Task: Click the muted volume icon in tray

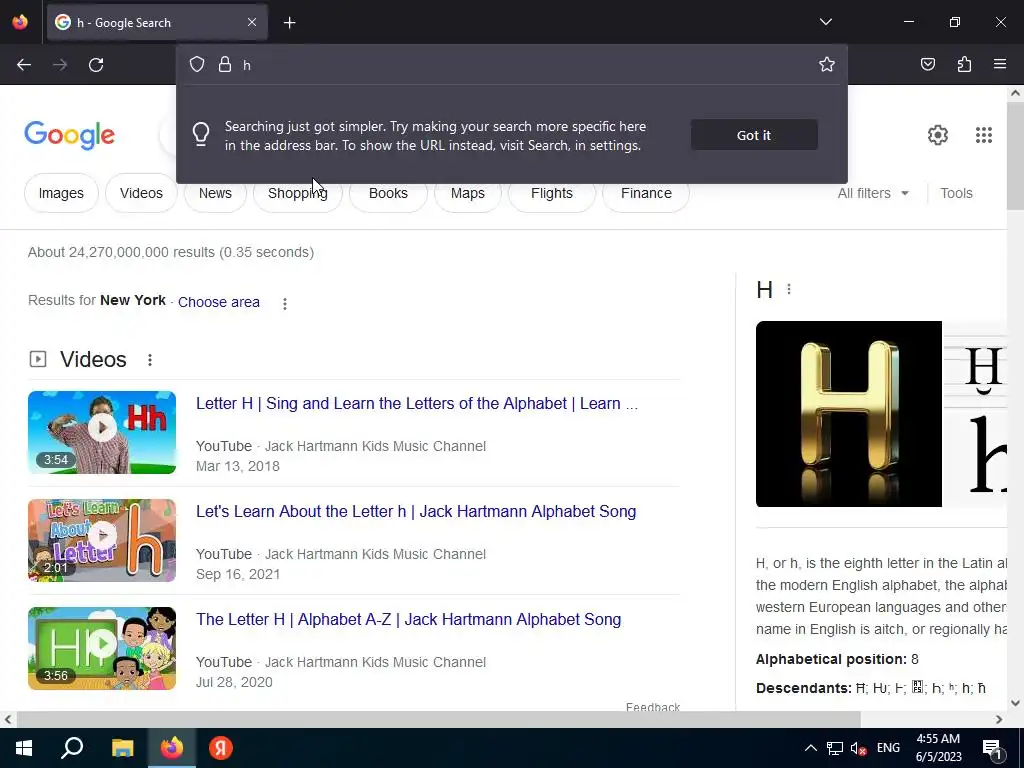Action: 858,748
